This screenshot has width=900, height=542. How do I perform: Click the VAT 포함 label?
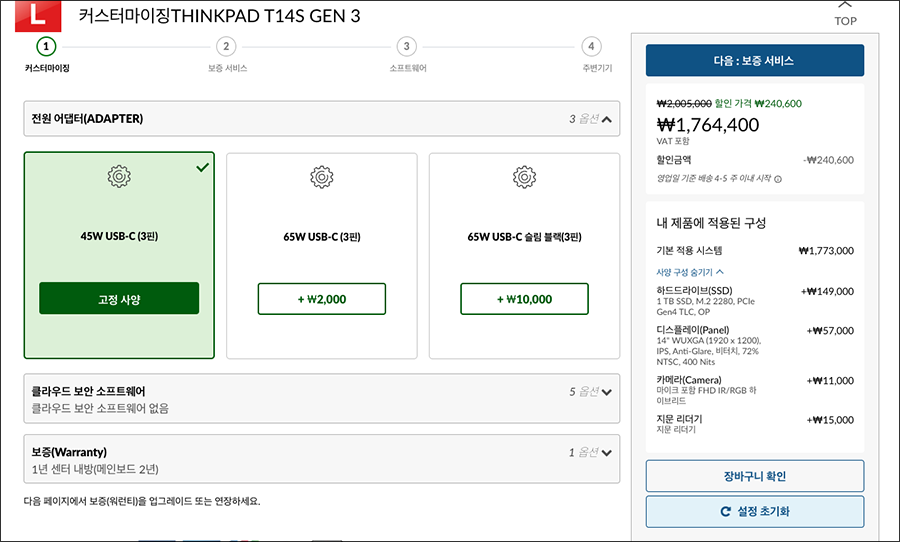tap(673, 141)
